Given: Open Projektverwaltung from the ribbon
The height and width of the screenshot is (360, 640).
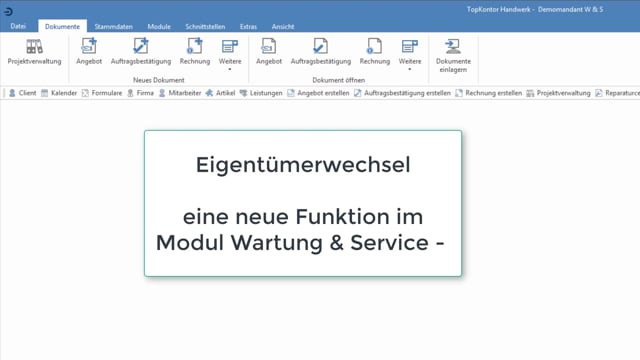Looking at the screenshot, I should click(x=34, y=52).
